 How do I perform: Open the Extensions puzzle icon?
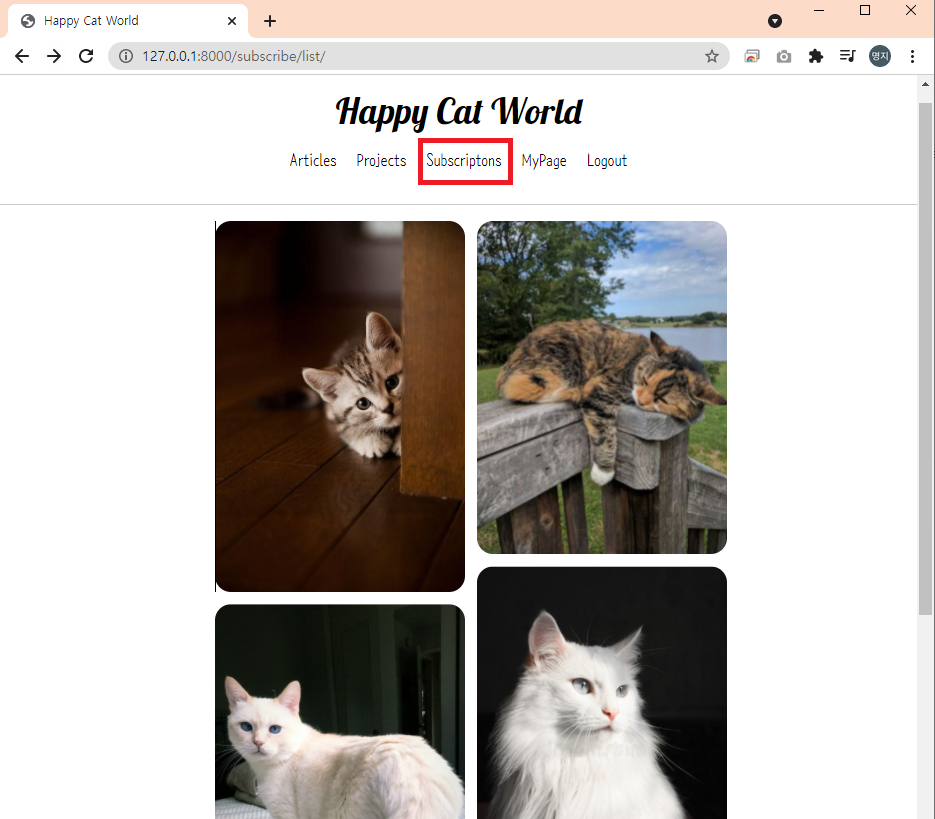pos(816,56)
